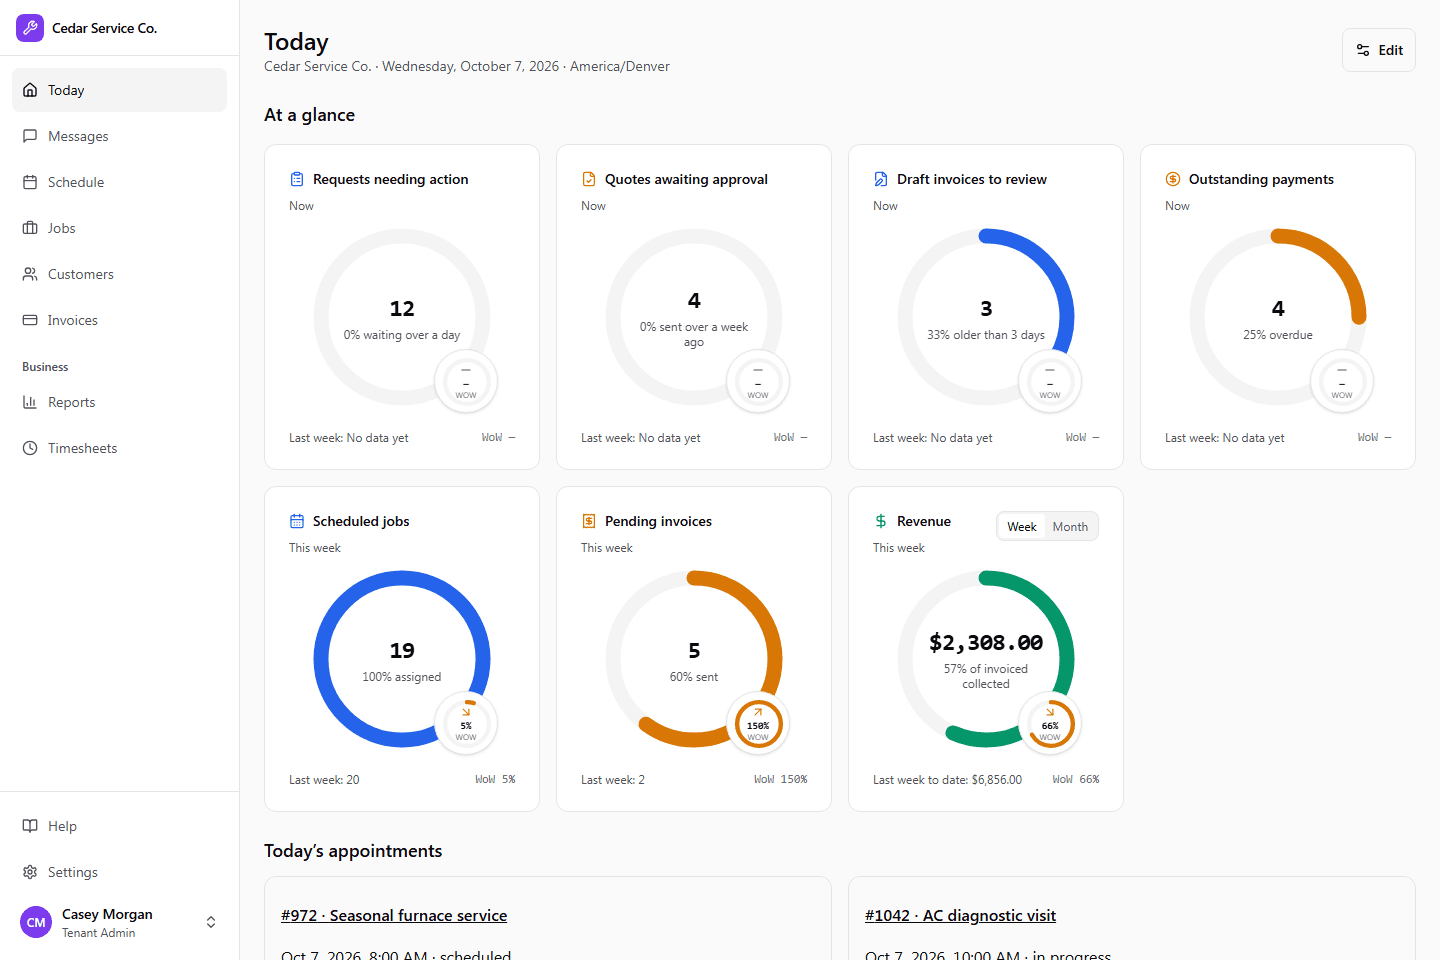Go to the Schedule page

(119, 182)
